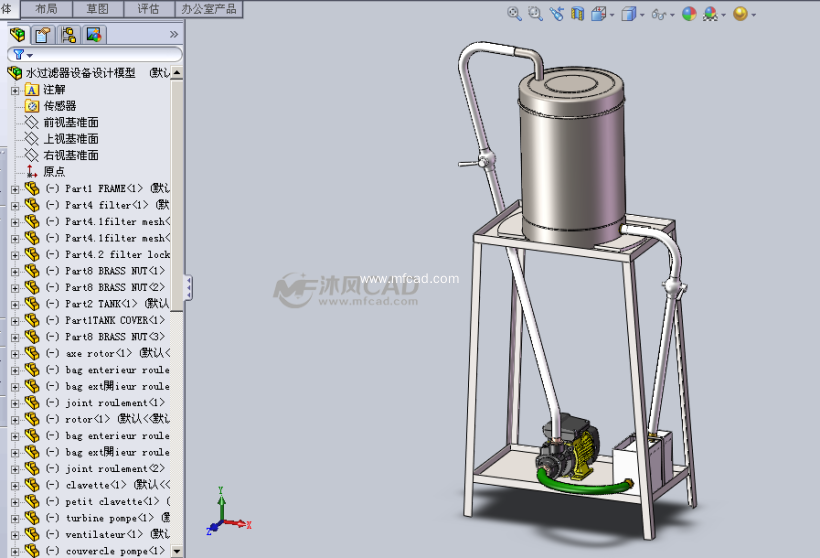Switch to the PropertyManager tab icon
The width and height of the screenshot is (820, 558).
click(43, 34)
